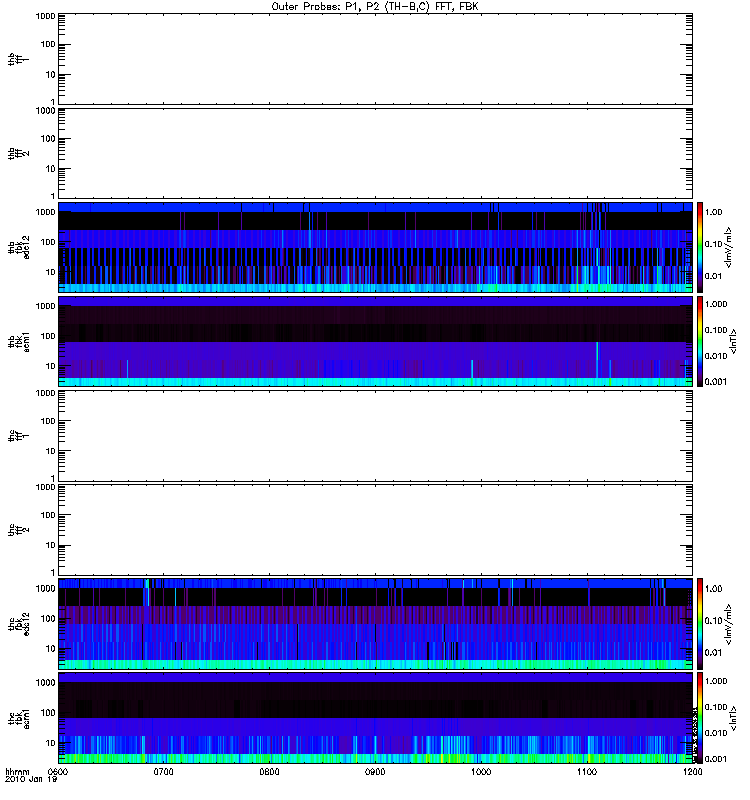Viewport: 750px width, 800px height.
Task: Click the 1200 time axis label
Action: pos(692,772)
